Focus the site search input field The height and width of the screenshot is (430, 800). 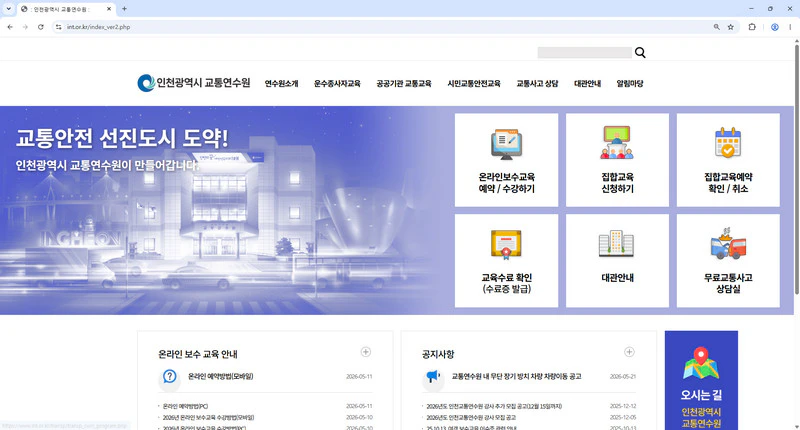pyautogui.click(x=585, y=53)
